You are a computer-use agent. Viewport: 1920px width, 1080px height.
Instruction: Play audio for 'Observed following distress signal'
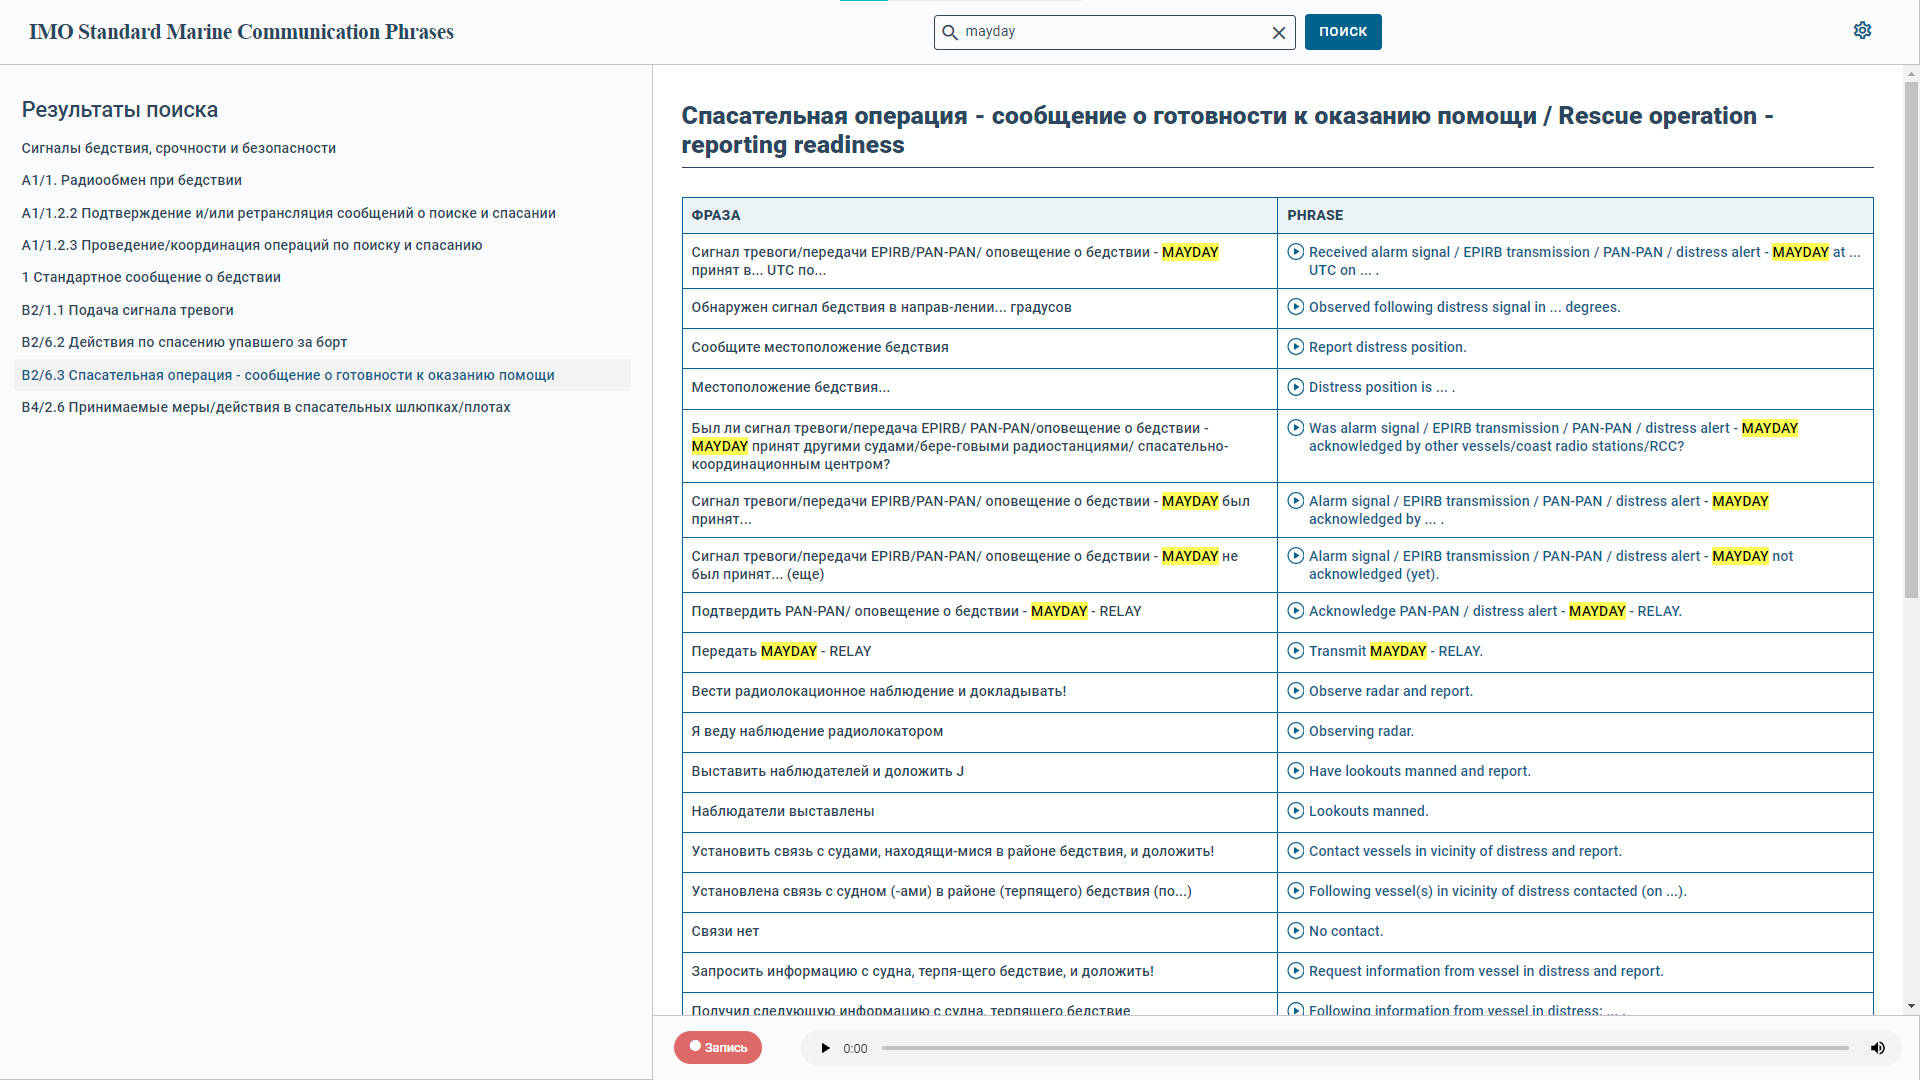pos(1296,307)
